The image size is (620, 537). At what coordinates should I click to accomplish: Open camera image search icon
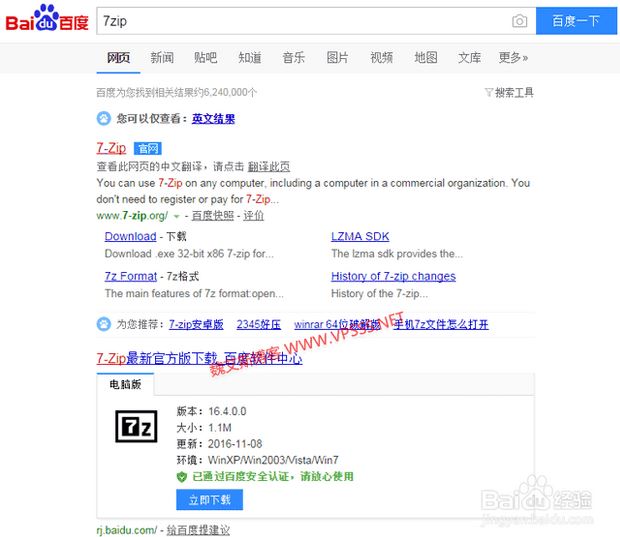[519, 21]
